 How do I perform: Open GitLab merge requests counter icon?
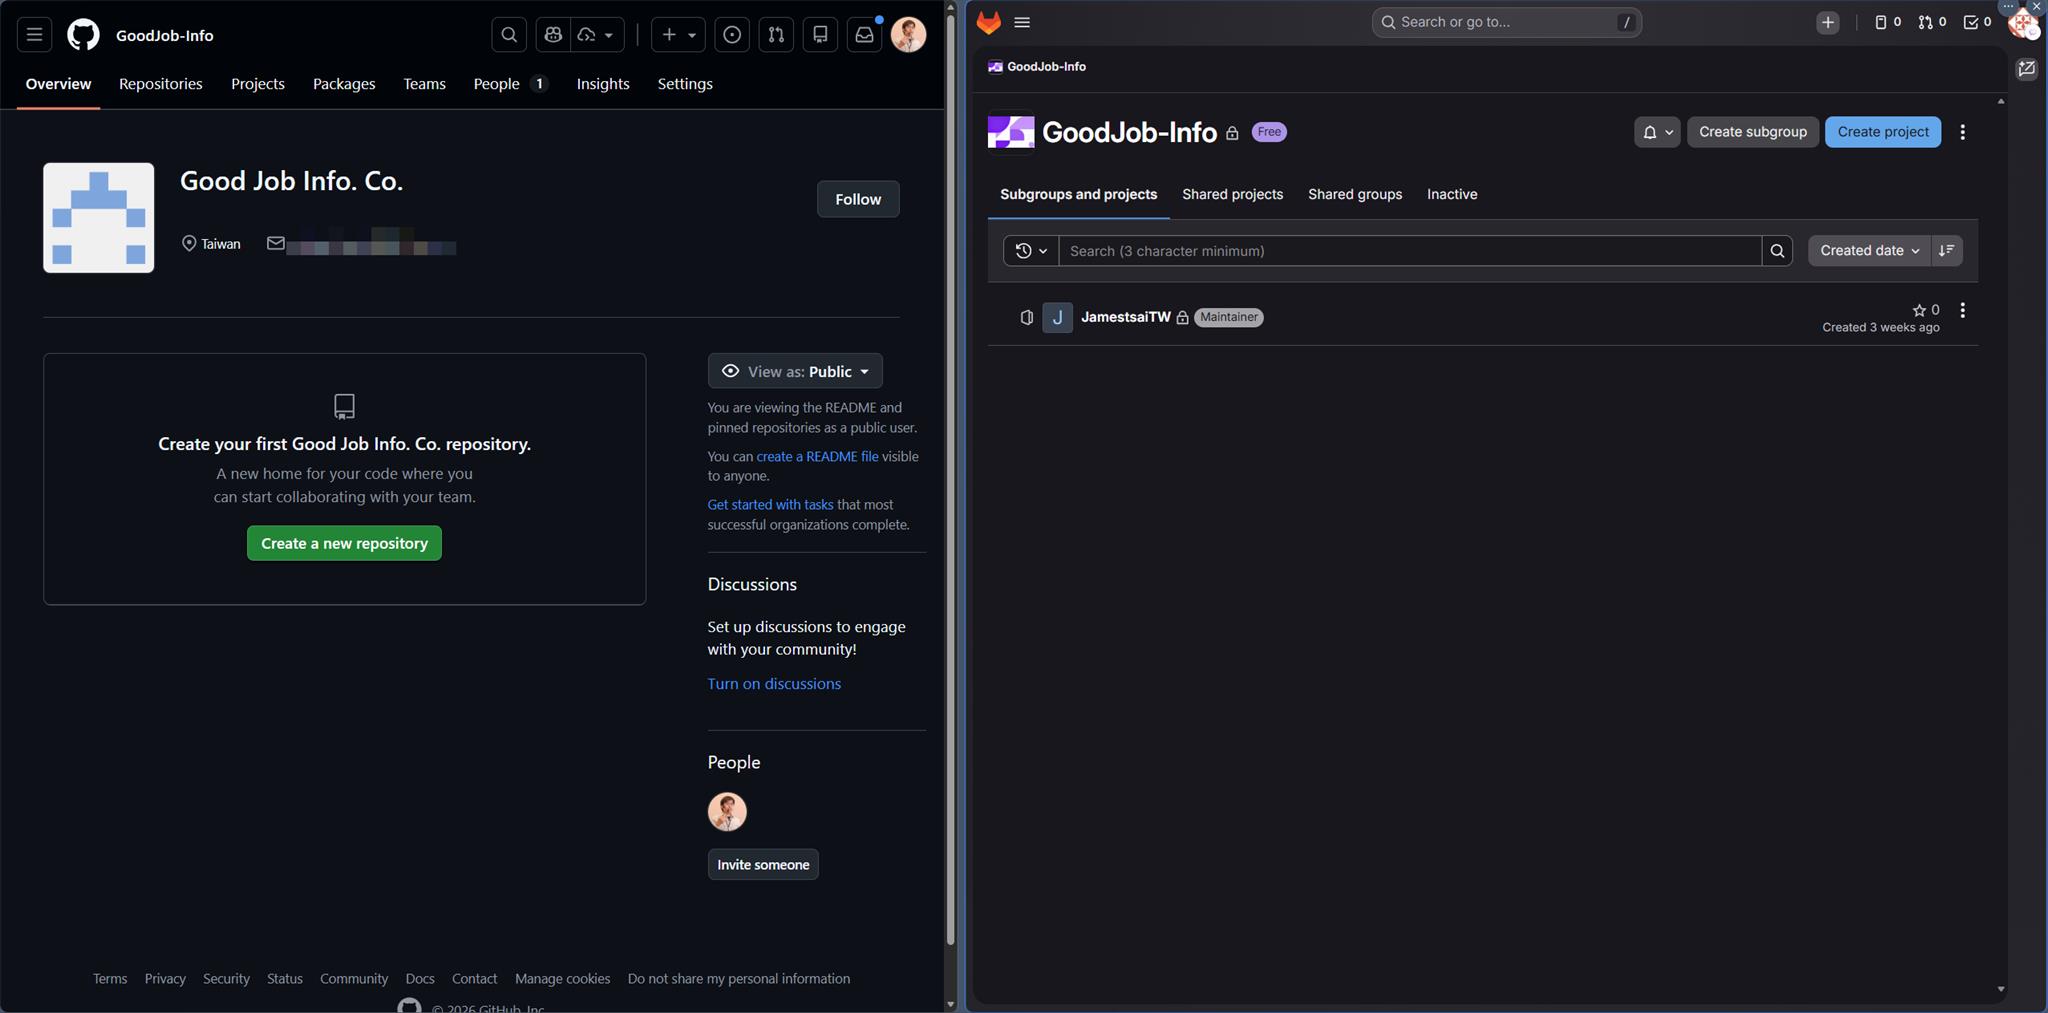tap(1931, 22)
